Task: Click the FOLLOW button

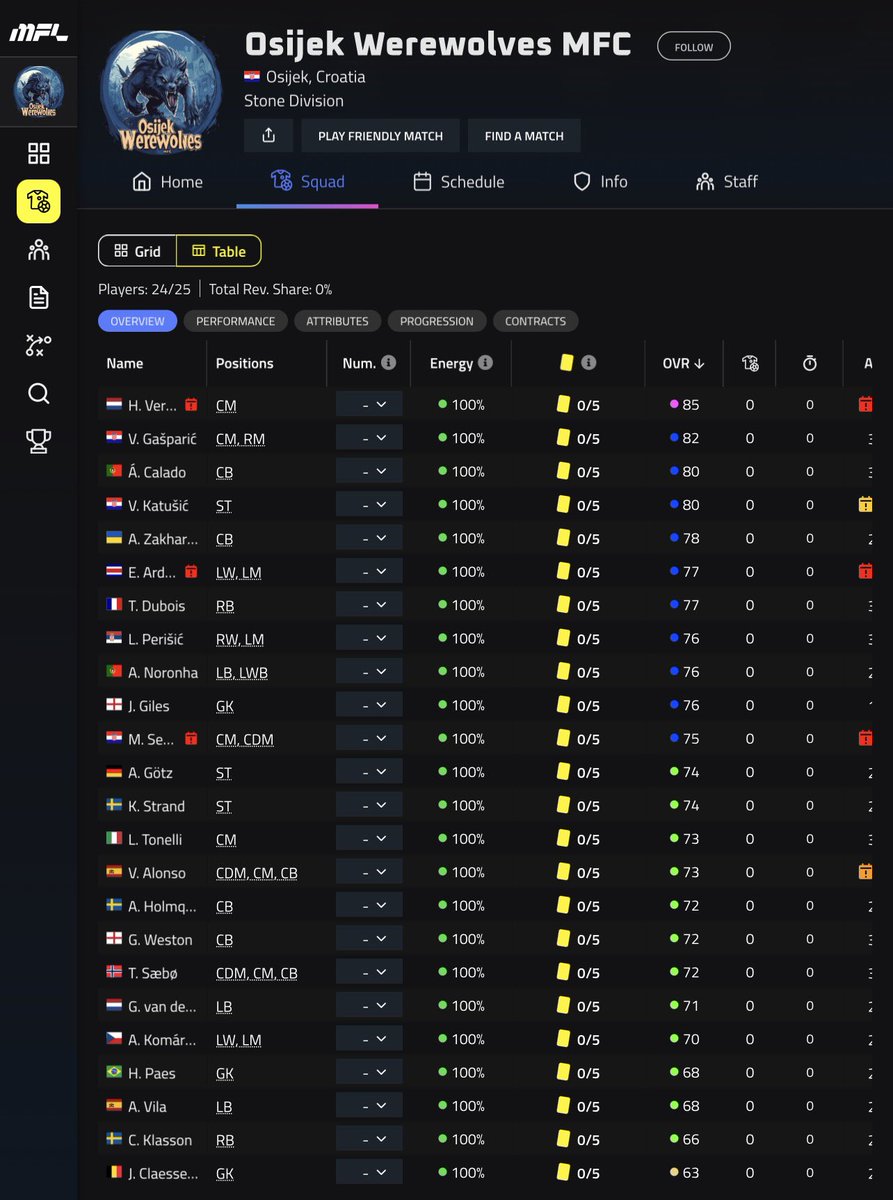Action: pyautogui.click(x=693, y=47)
